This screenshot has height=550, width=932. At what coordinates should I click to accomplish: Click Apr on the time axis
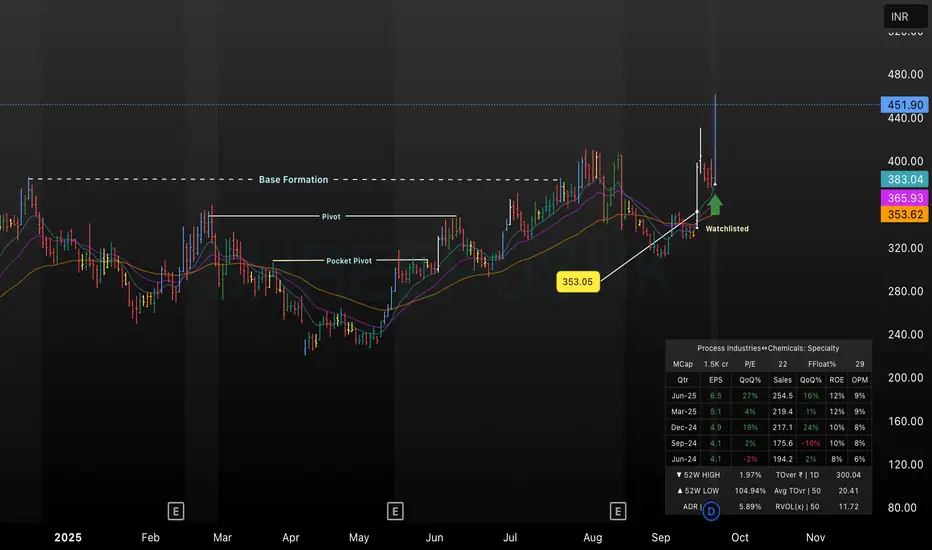(291, 538)
